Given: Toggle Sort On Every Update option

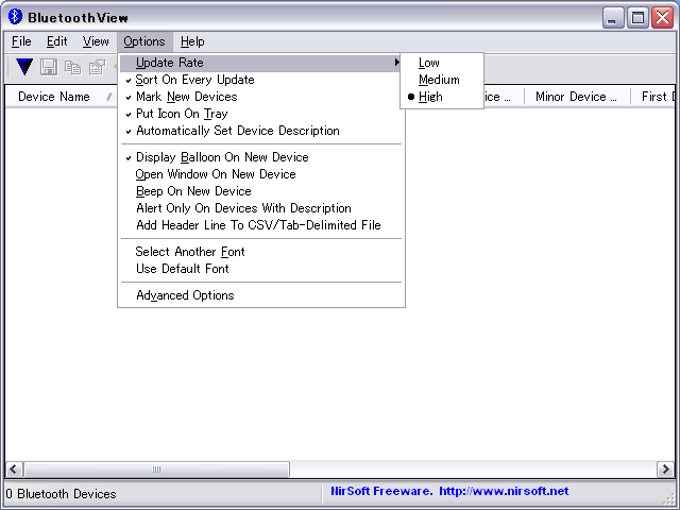Looking at the screenshot, I should coord(262,80).
